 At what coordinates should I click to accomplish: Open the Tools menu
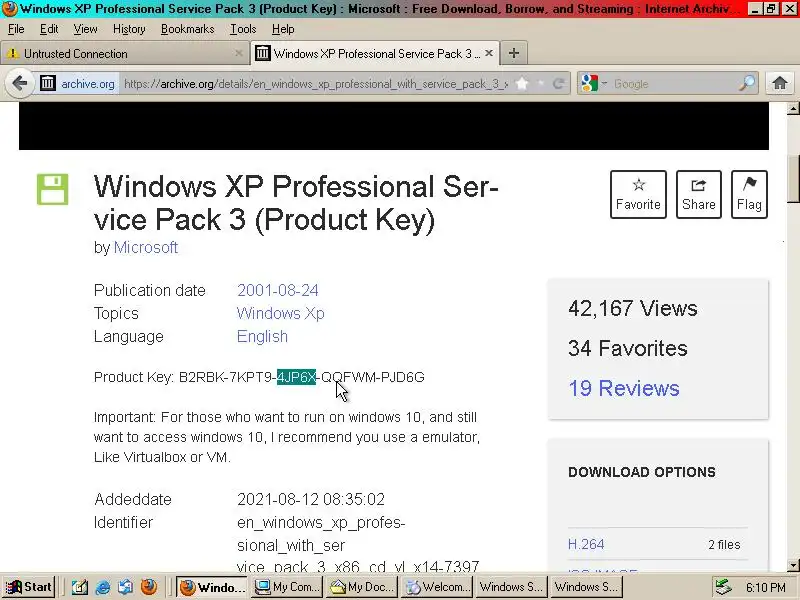(x=243, y=29)
